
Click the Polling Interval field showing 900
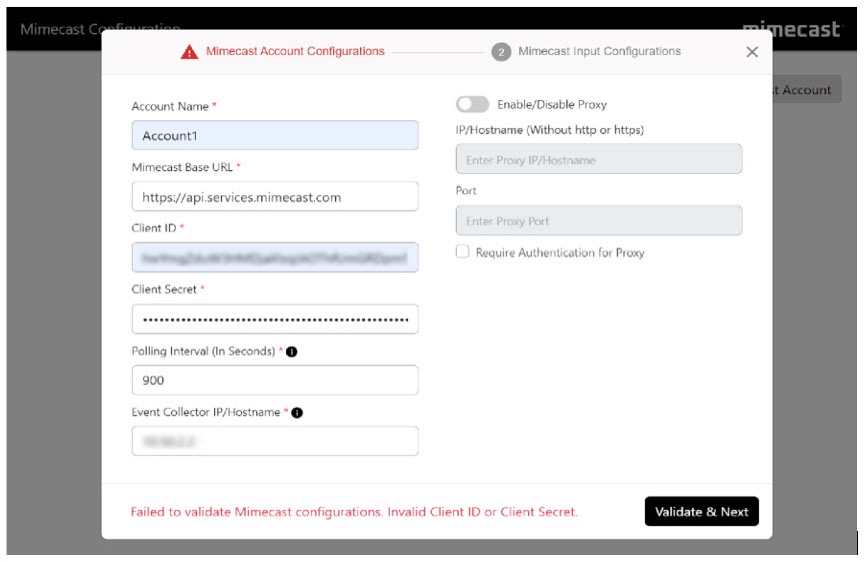pos(275,380)
